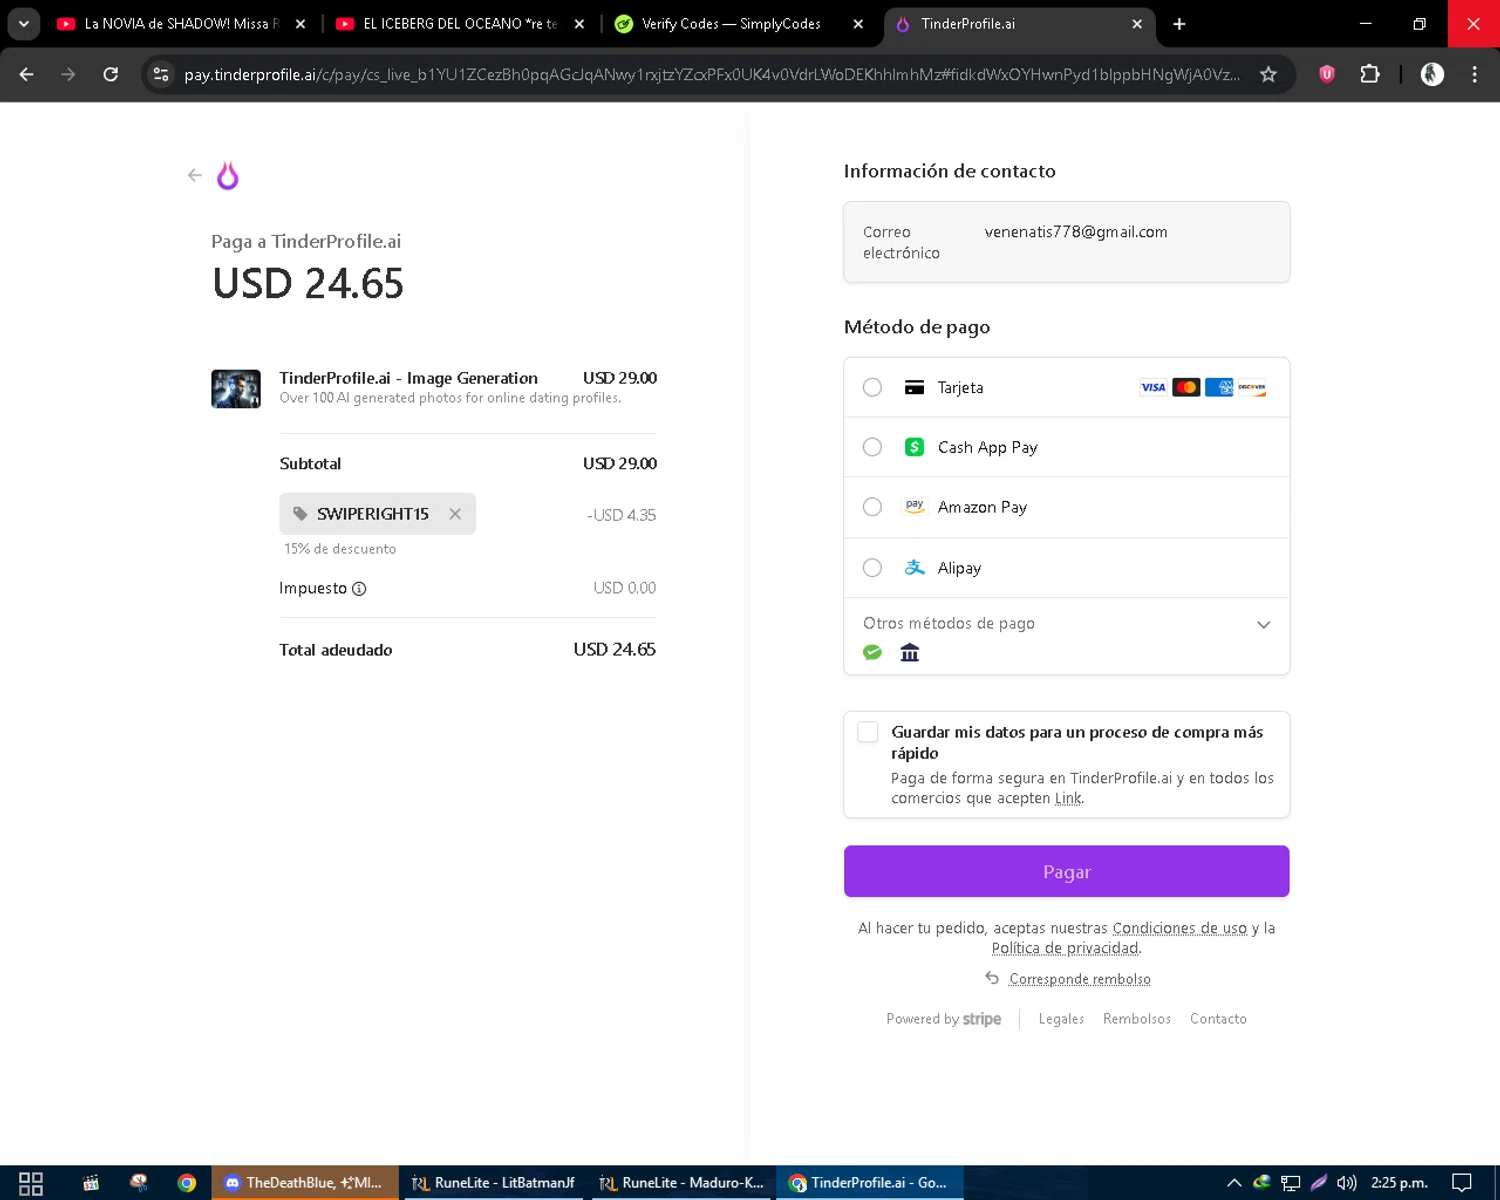The width and height of the screenshot is (1500, 1200).
Task: Open the notification center icon
Action: (1462, 1183)
